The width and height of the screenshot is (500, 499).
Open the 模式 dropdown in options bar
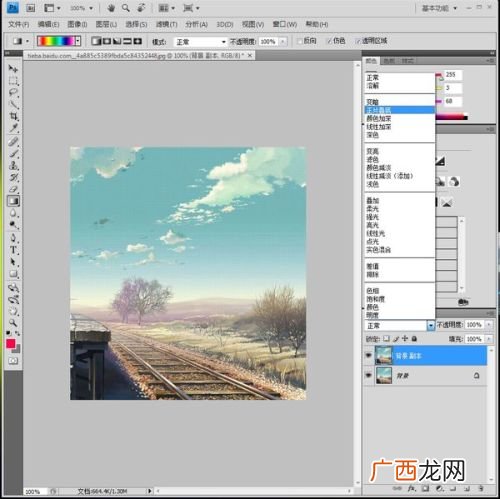[200, 42]
